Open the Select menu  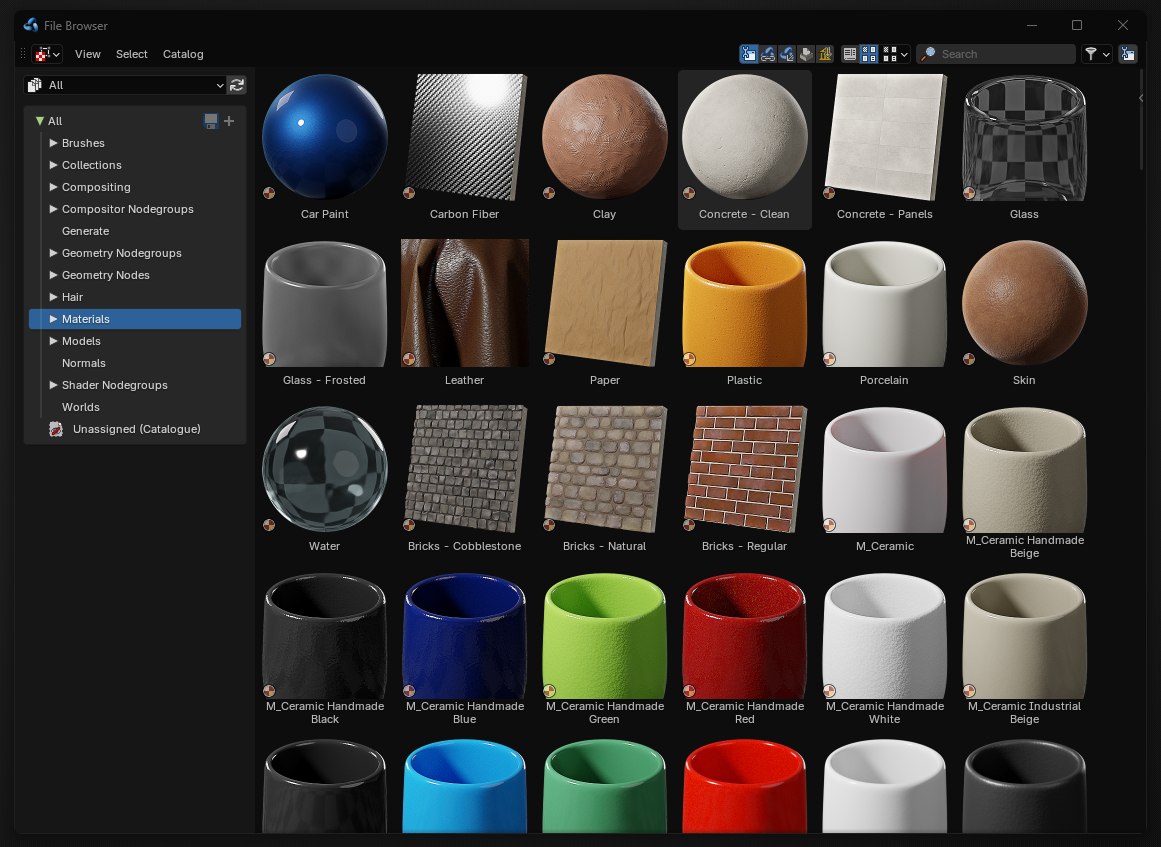click(132, 54)
